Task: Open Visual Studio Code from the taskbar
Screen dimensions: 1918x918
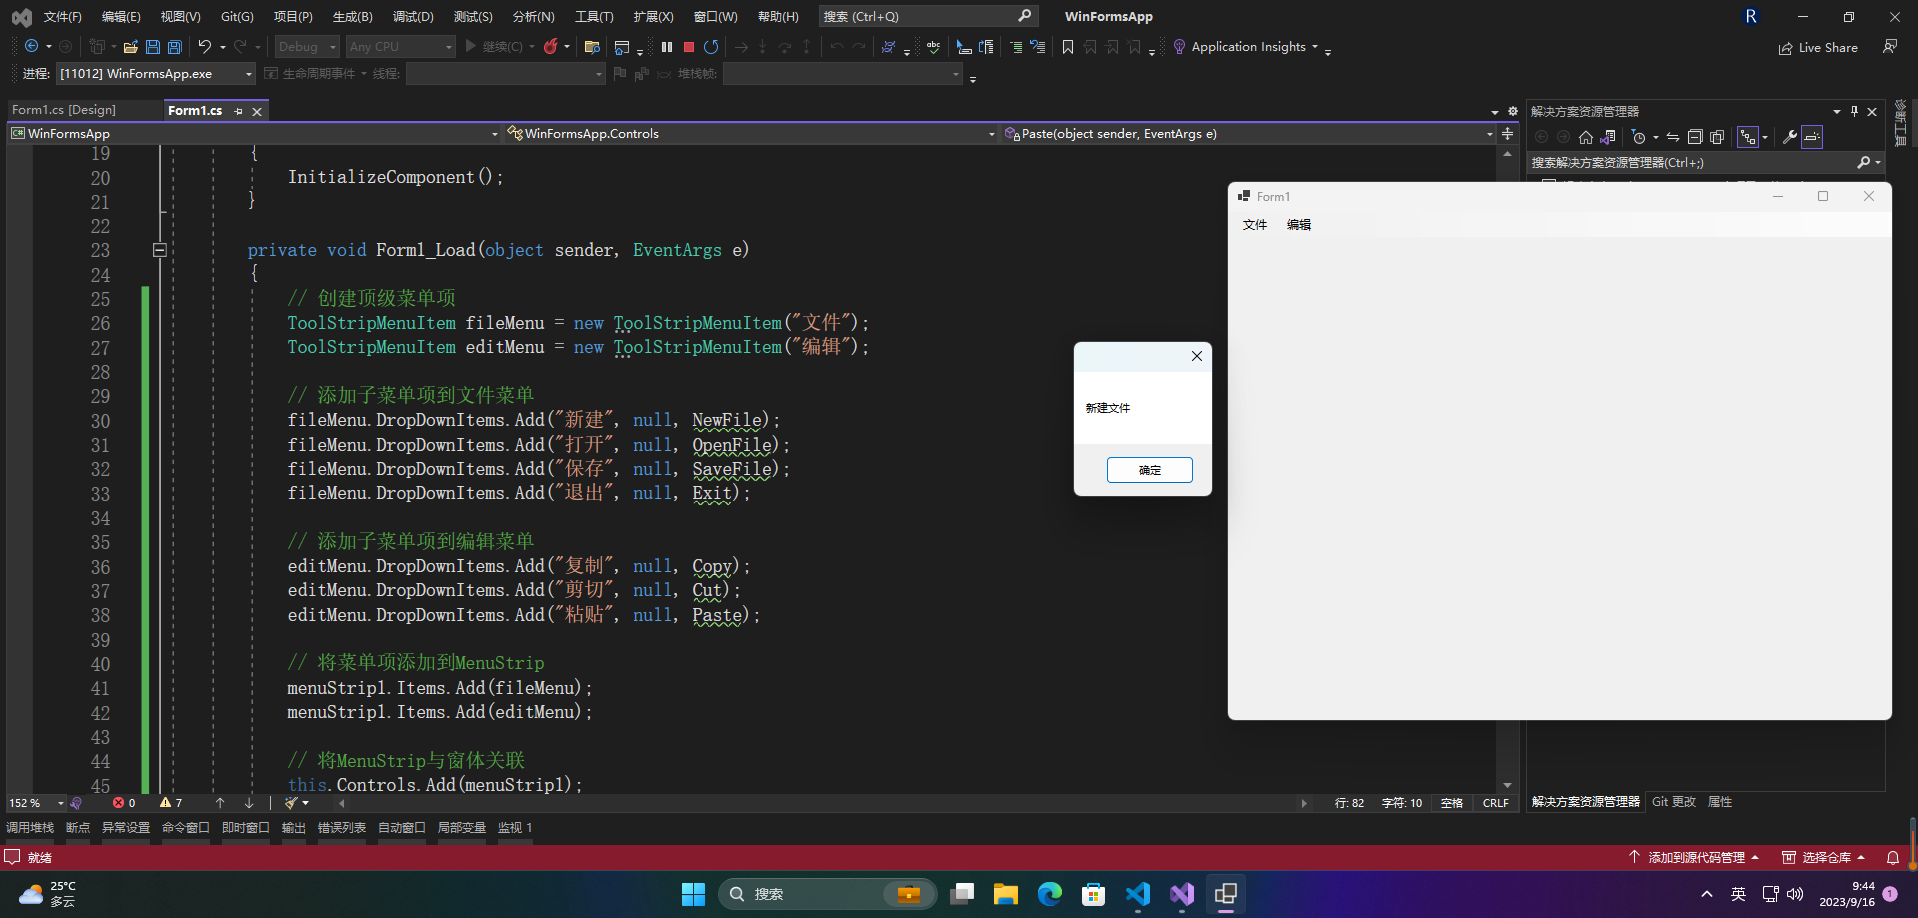Action: 1138,894
